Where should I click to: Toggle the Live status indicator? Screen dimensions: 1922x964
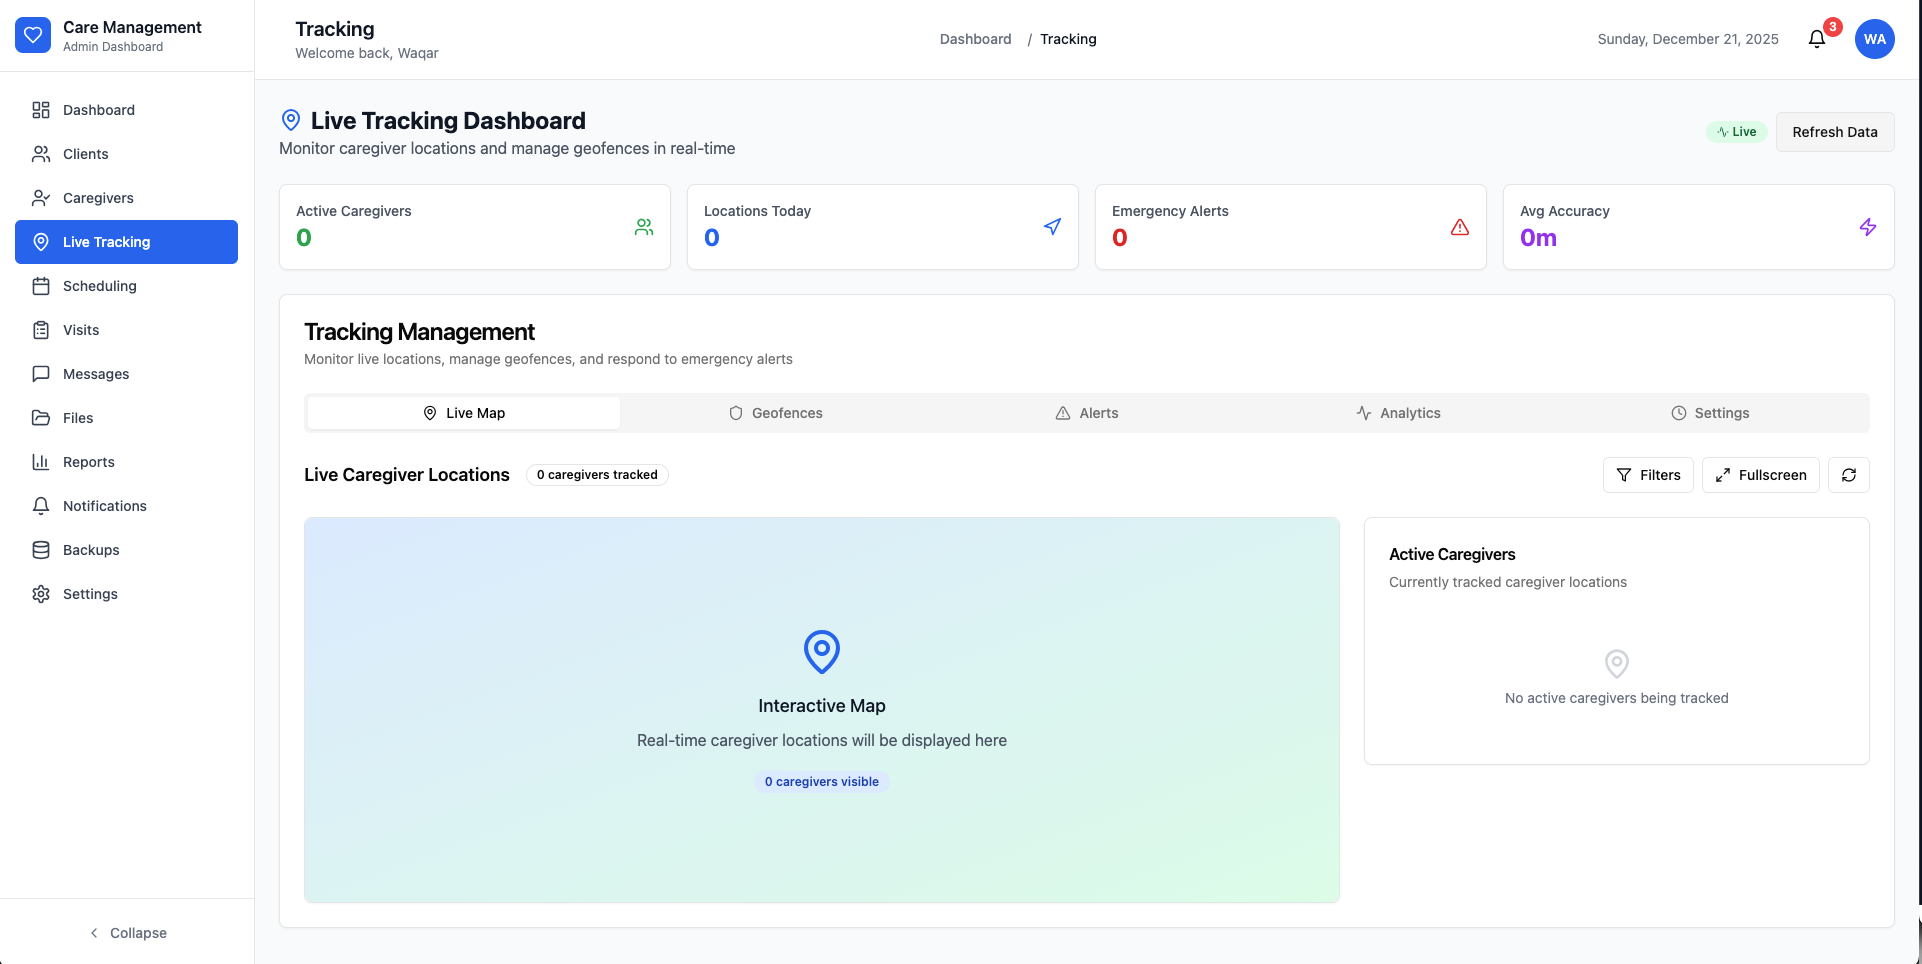[x=1736, y=131]
